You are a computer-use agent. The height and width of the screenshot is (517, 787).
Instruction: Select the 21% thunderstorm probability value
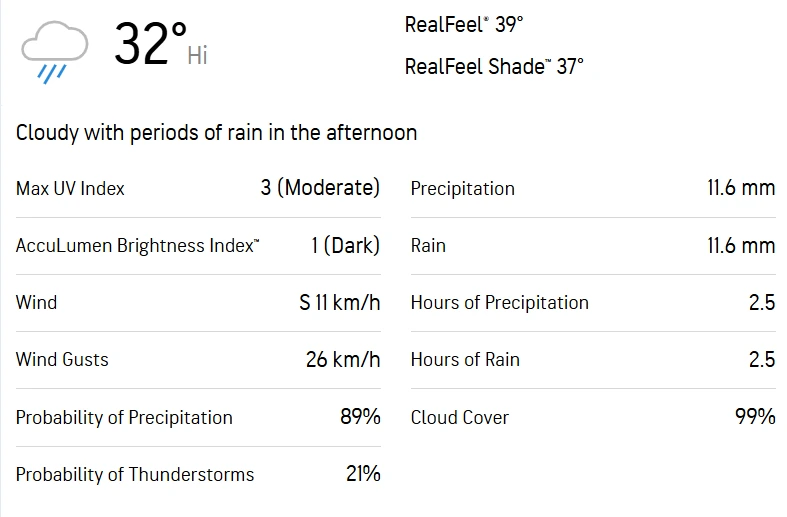(363, 474)
